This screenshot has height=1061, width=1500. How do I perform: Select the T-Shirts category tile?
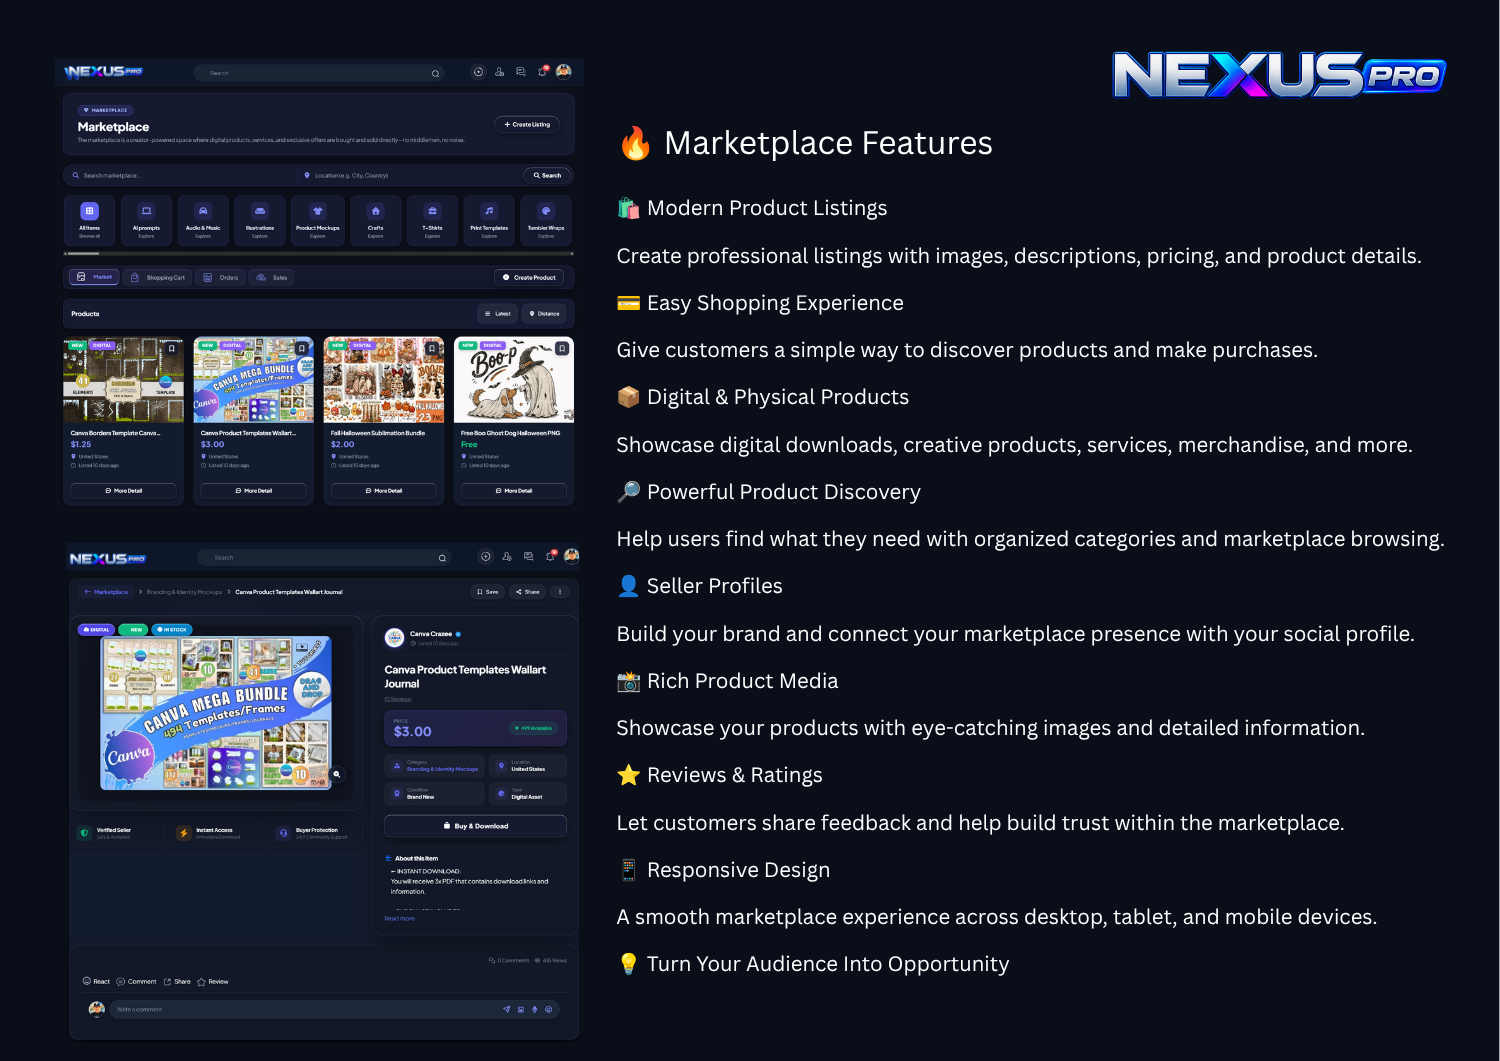(432, 221)
